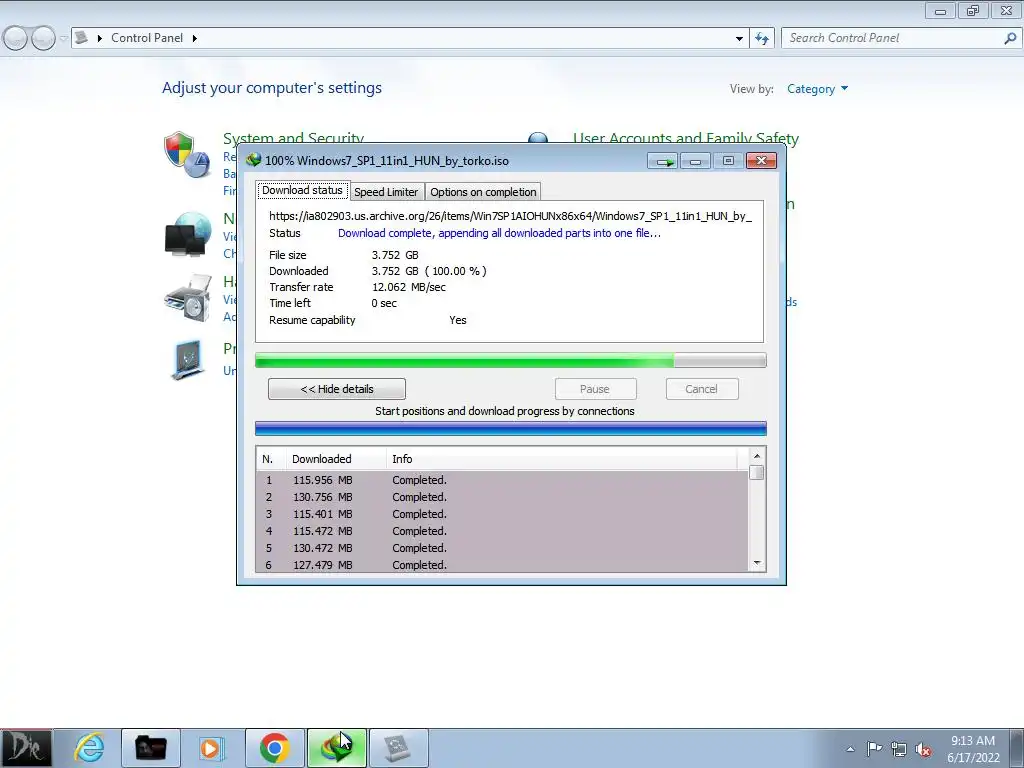The width and height of the screenshot is (1024, 768).
Task: Click the blue connections progress bar
Action: point(511,428)
